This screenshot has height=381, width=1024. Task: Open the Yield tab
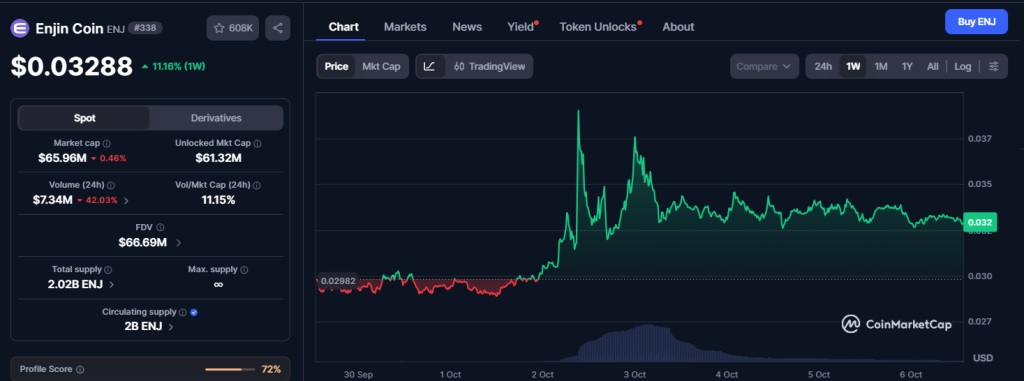pos(522,27)
